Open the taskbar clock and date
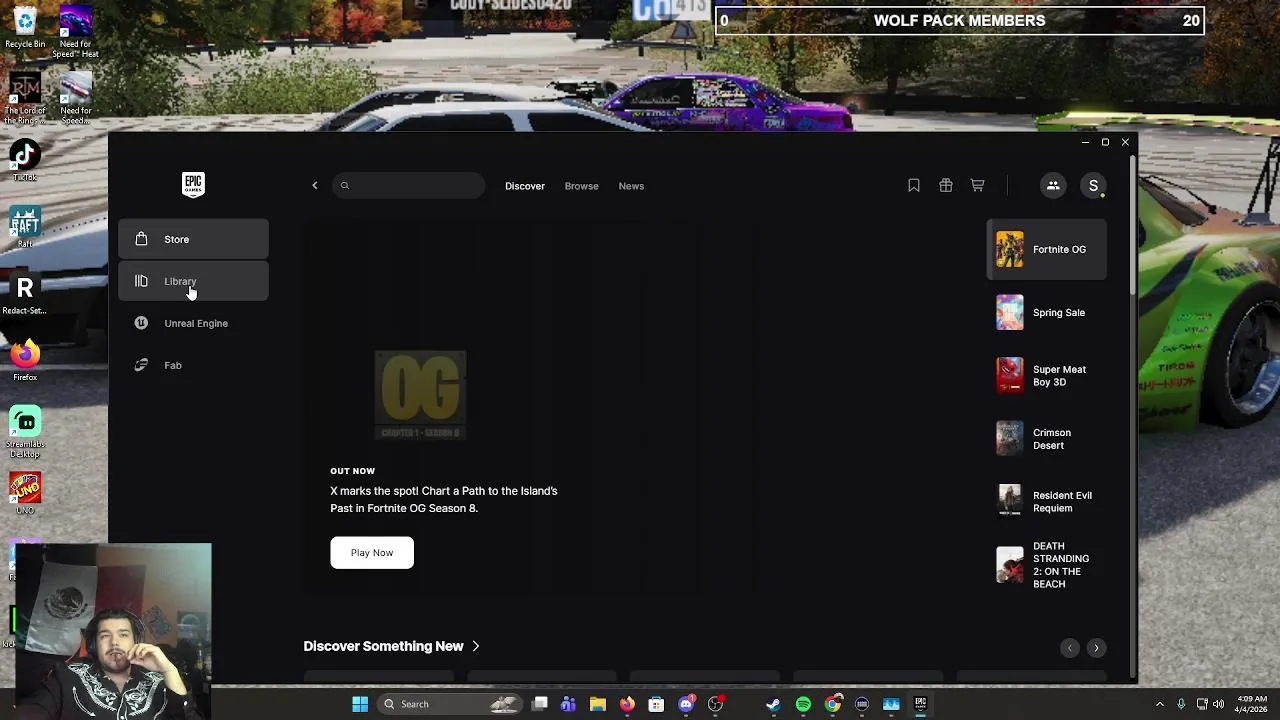Image resolution: width=1280 pixels, height=720 pixels. tap(1252, 704)
